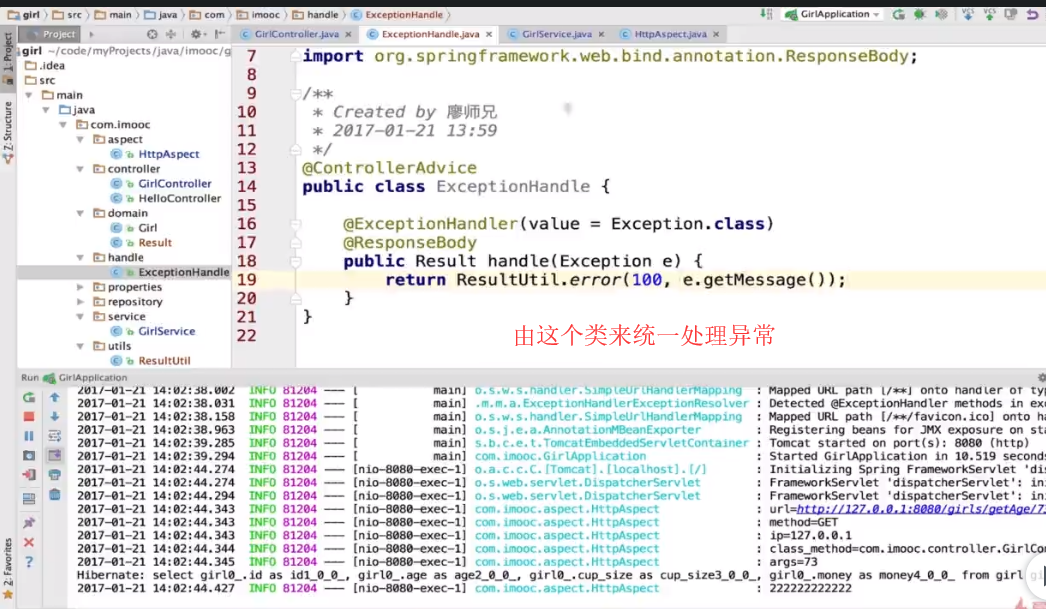
Task: Revert changes with purple undo arrow
Action: pos(1033,14)
